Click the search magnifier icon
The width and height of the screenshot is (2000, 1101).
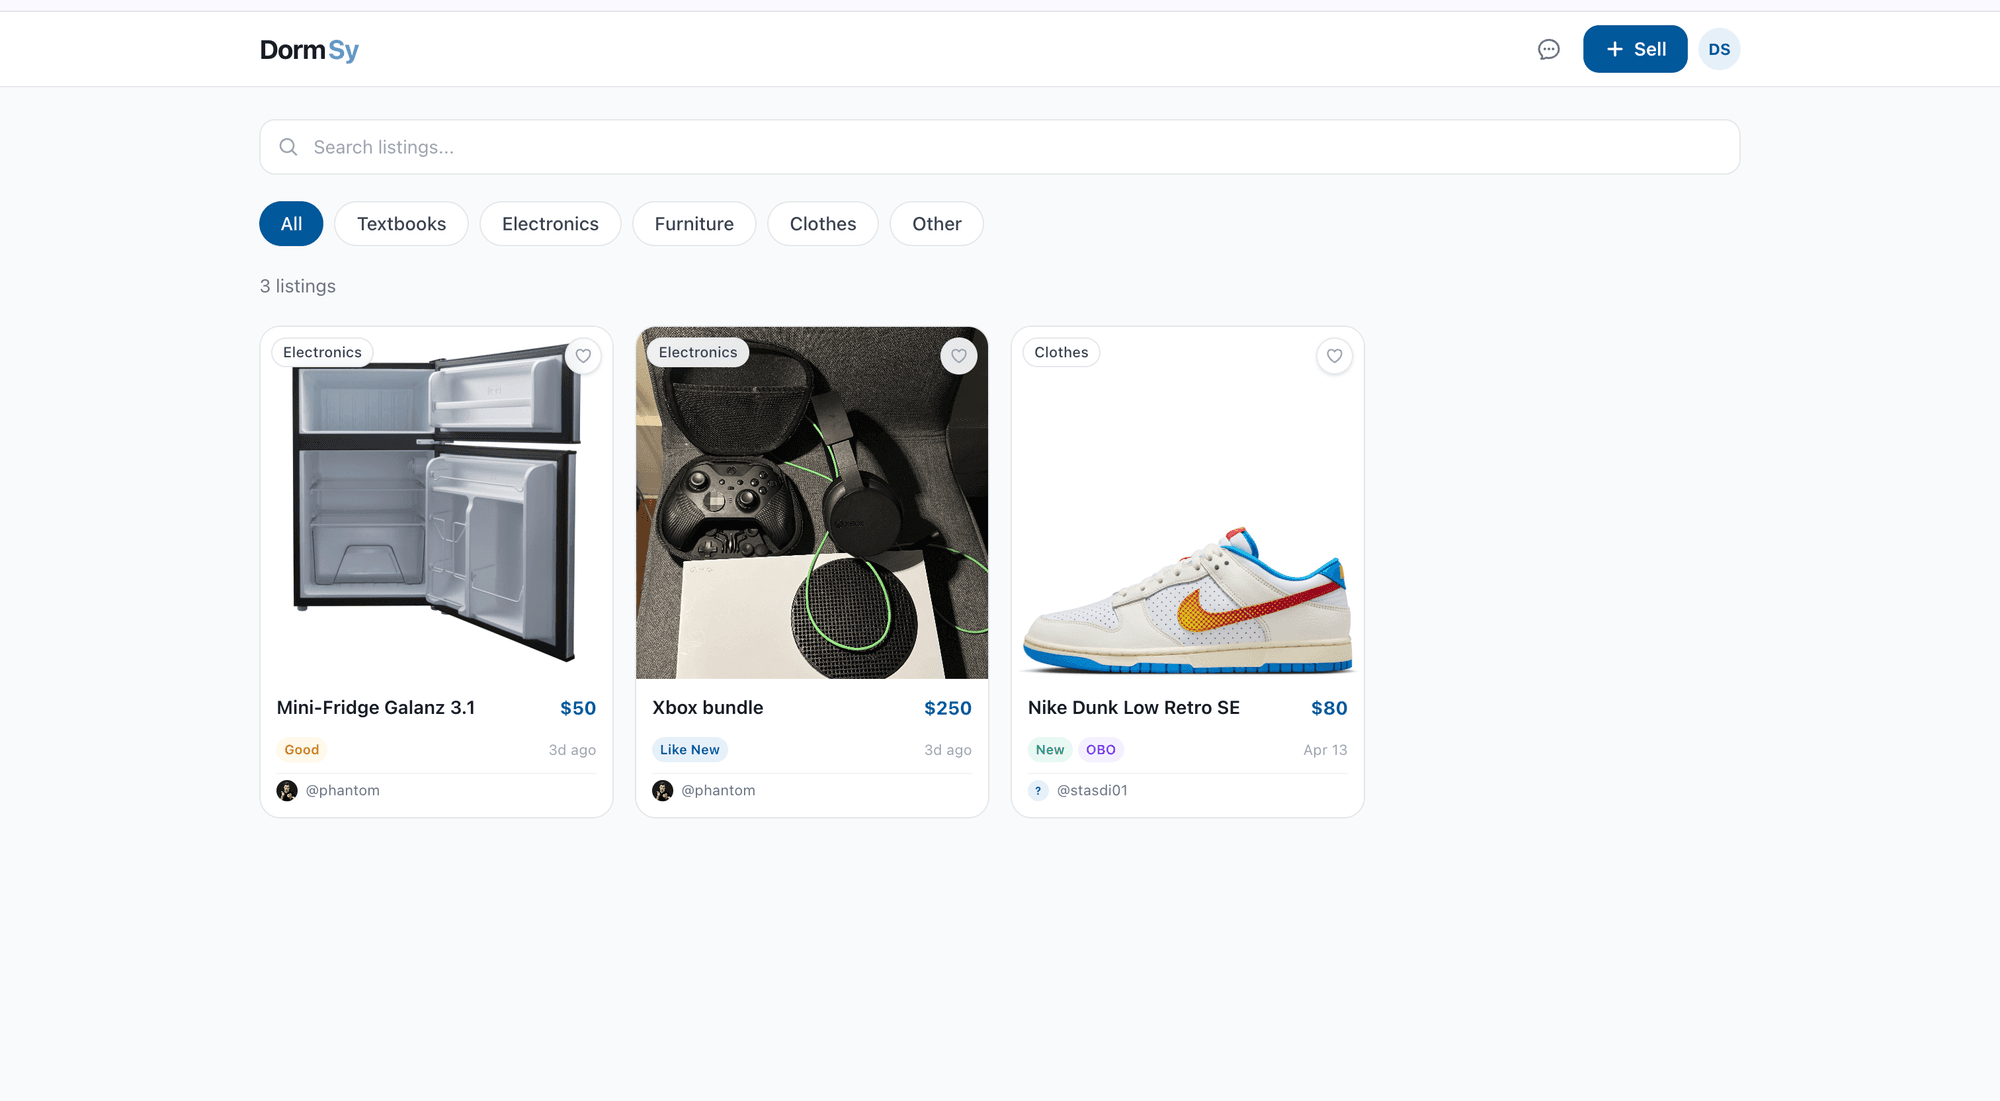[x=288, y=147]
